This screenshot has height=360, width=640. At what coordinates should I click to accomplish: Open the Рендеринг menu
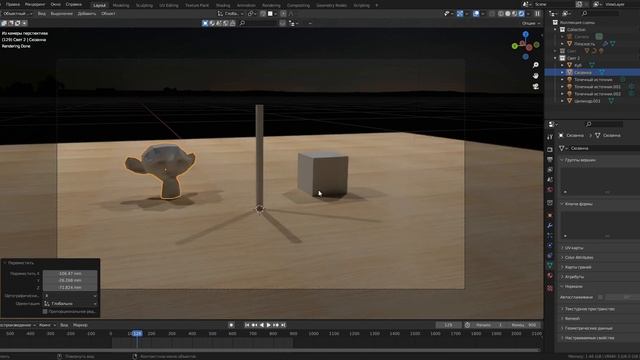[x=35, y=4]
